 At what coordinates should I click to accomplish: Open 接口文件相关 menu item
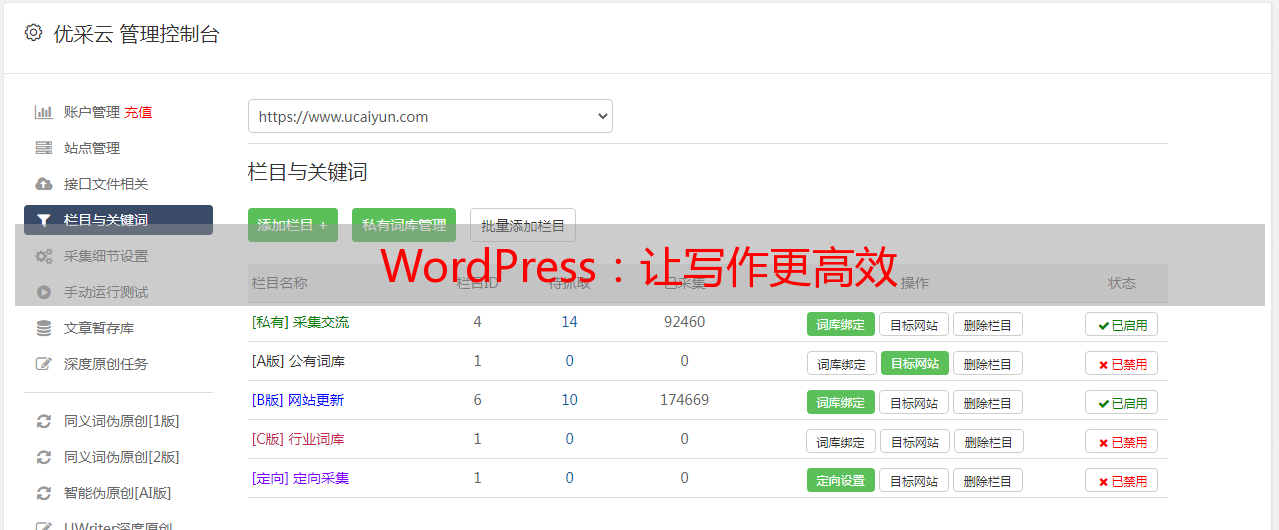click(106, 184)
